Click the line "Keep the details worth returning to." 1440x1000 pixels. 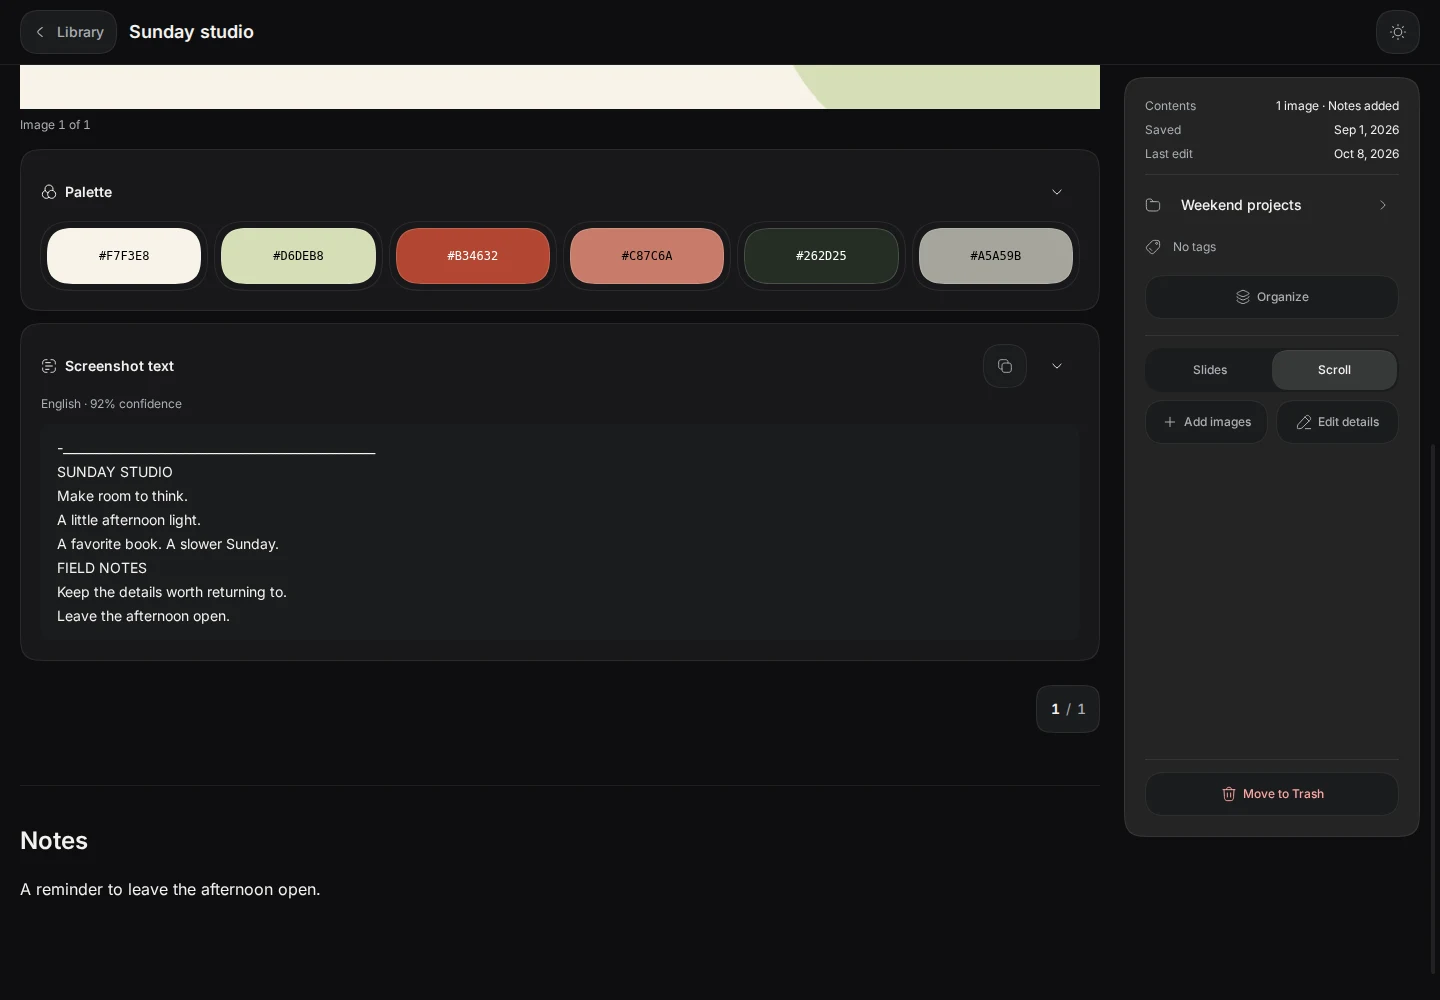[x=172, y=592]
